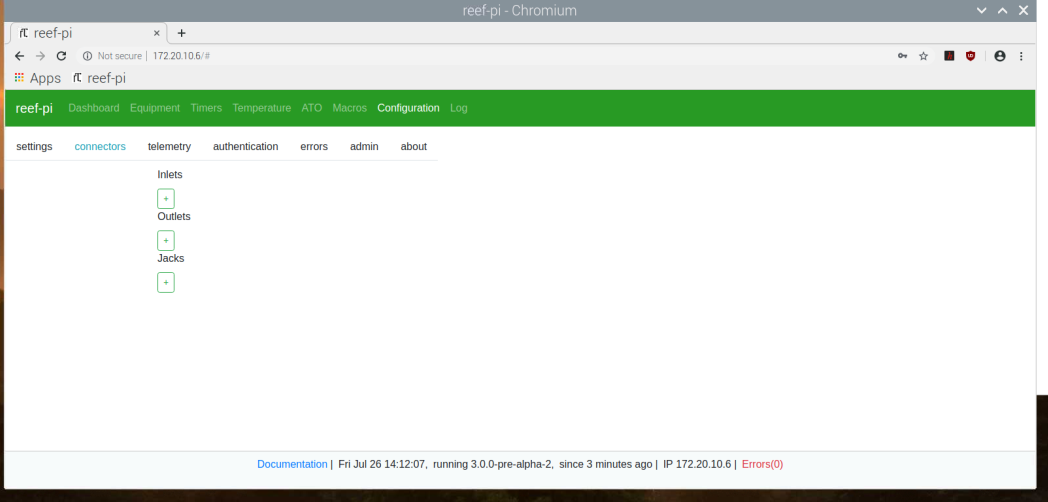Open the reef-pi bookmark in bookmarks bar

pyautogui.click(x=99, y=78)
